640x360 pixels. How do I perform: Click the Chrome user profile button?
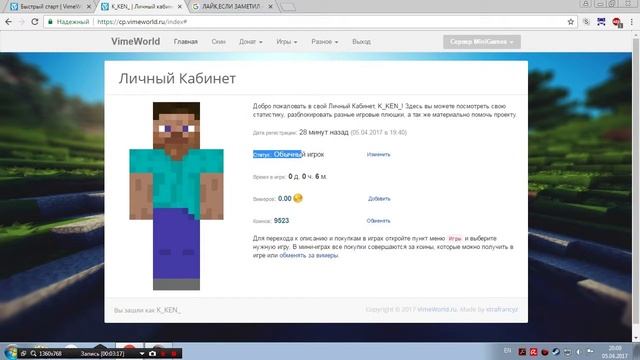[586, 4]
